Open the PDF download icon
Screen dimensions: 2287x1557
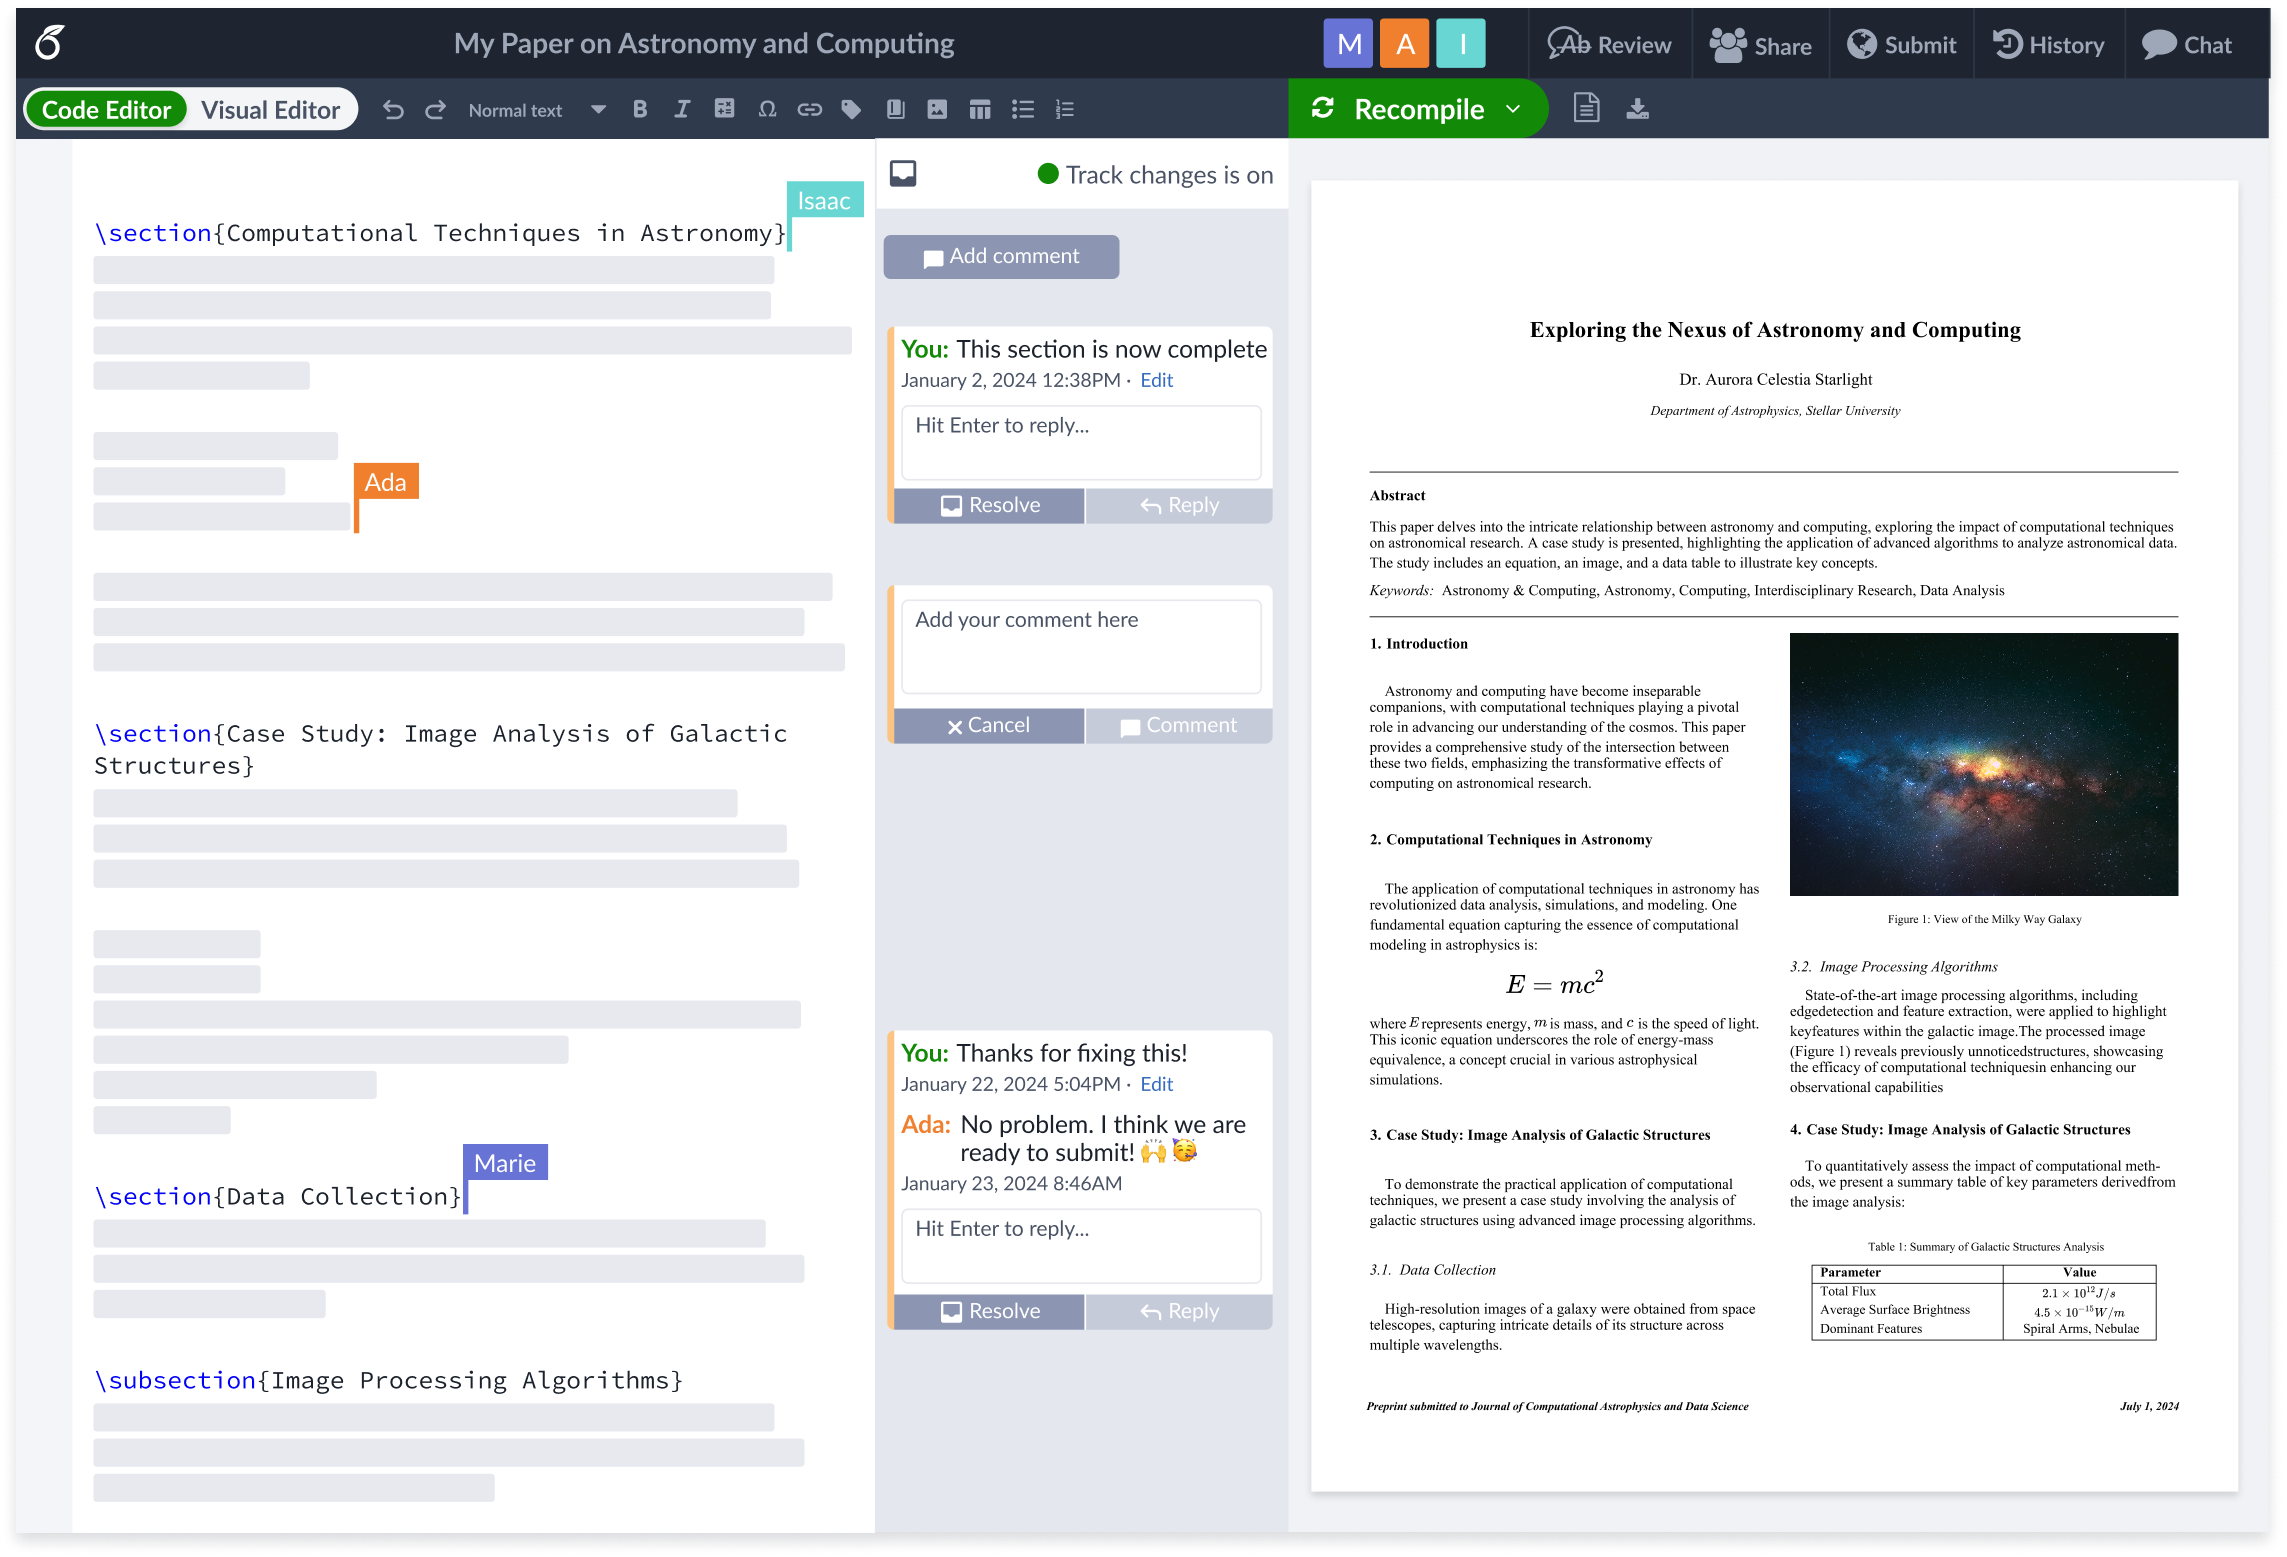click(1638, 108)
